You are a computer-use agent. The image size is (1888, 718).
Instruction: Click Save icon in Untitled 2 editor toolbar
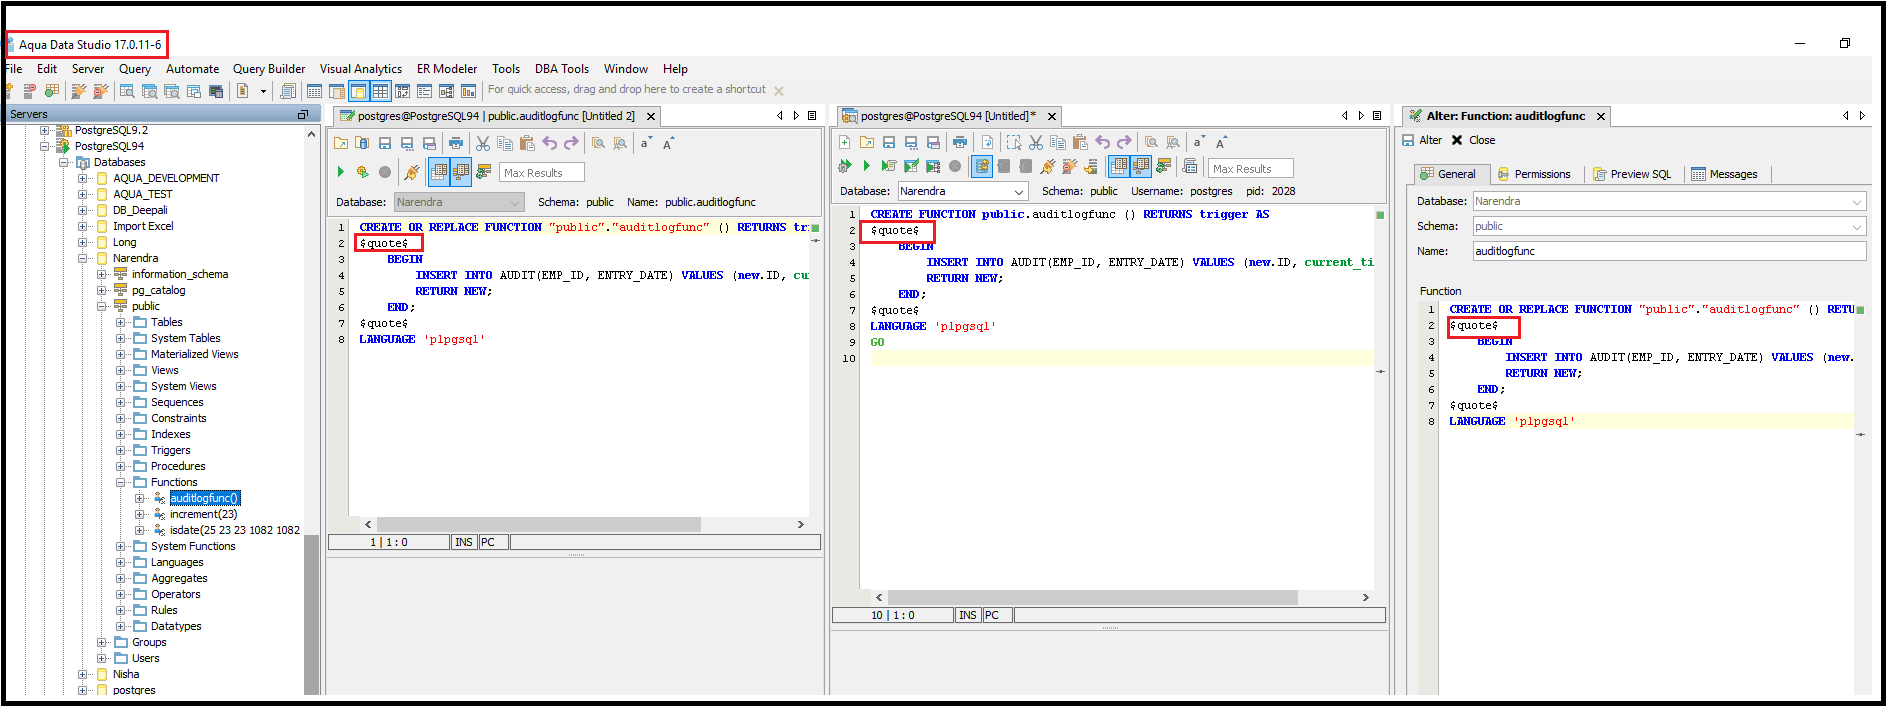point(385,143)
